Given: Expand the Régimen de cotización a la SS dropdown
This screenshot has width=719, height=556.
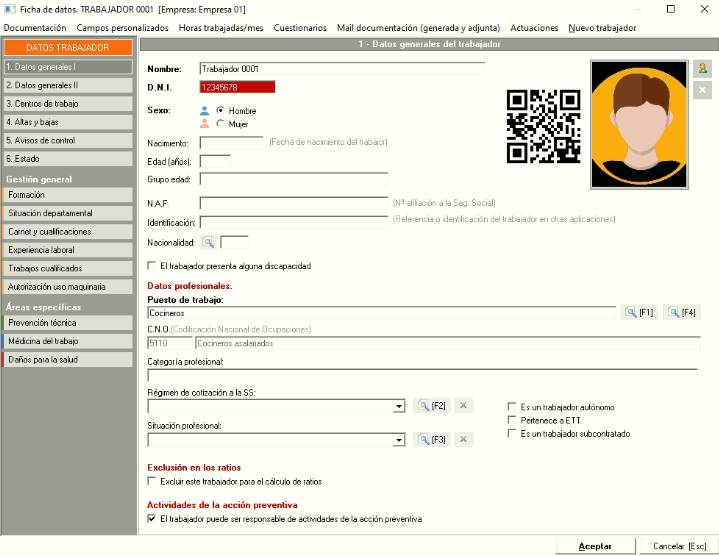Looking at the screenshot, I should [x=399, y=407].
